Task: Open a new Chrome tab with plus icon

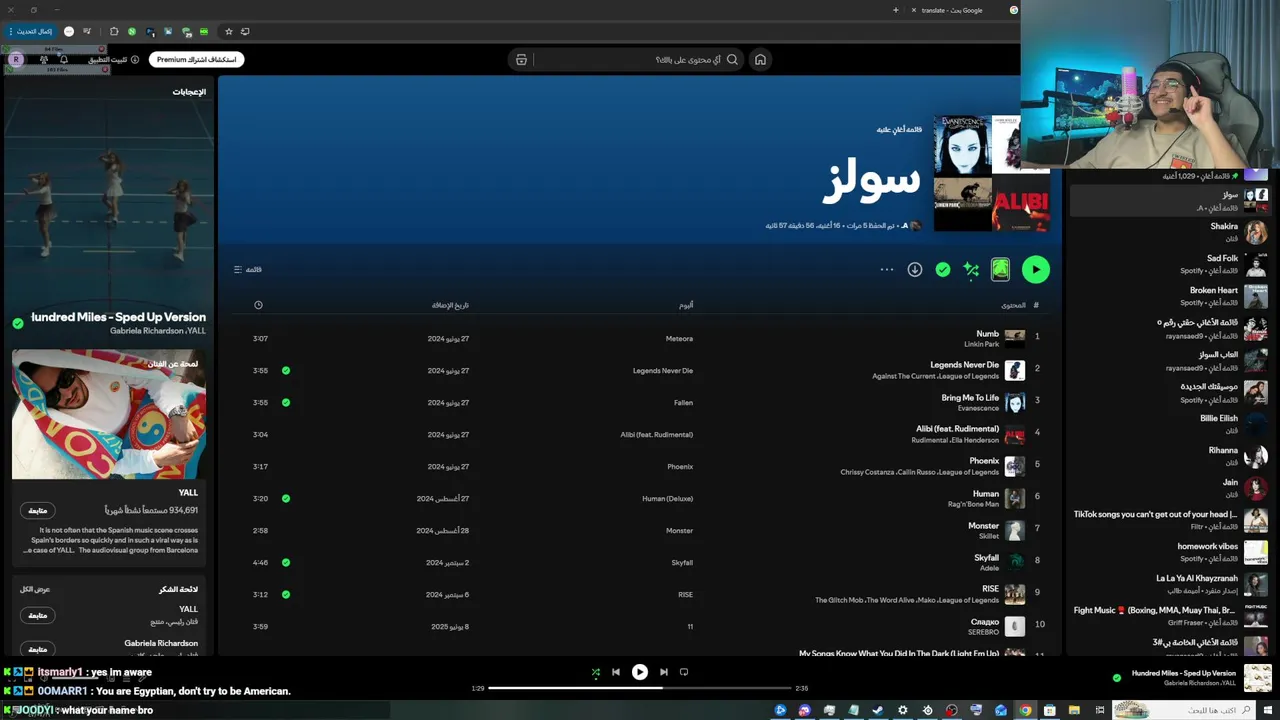Action: coord(895,10)
